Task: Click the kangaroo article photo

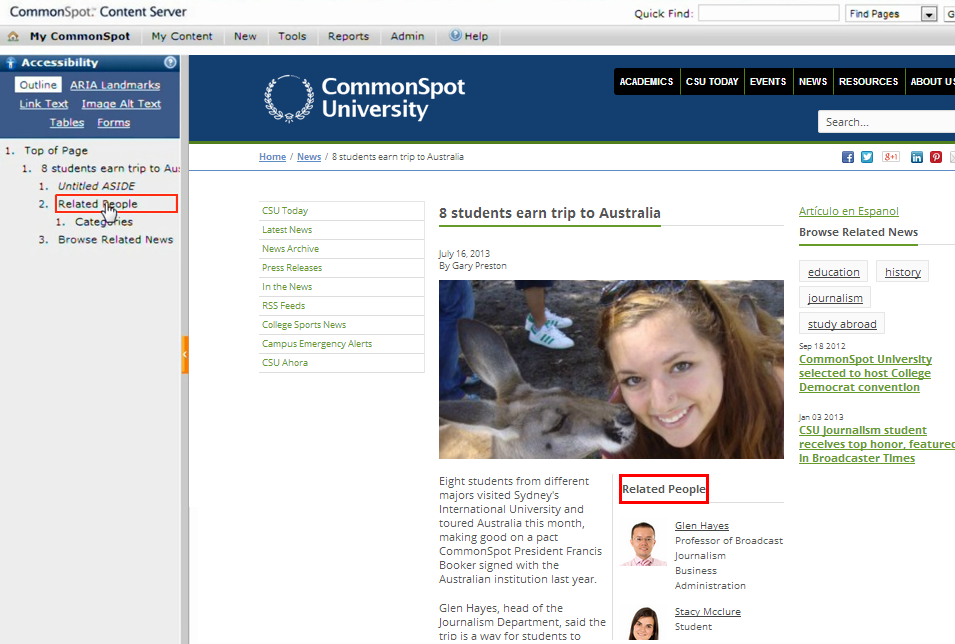Action: [611, 369]
